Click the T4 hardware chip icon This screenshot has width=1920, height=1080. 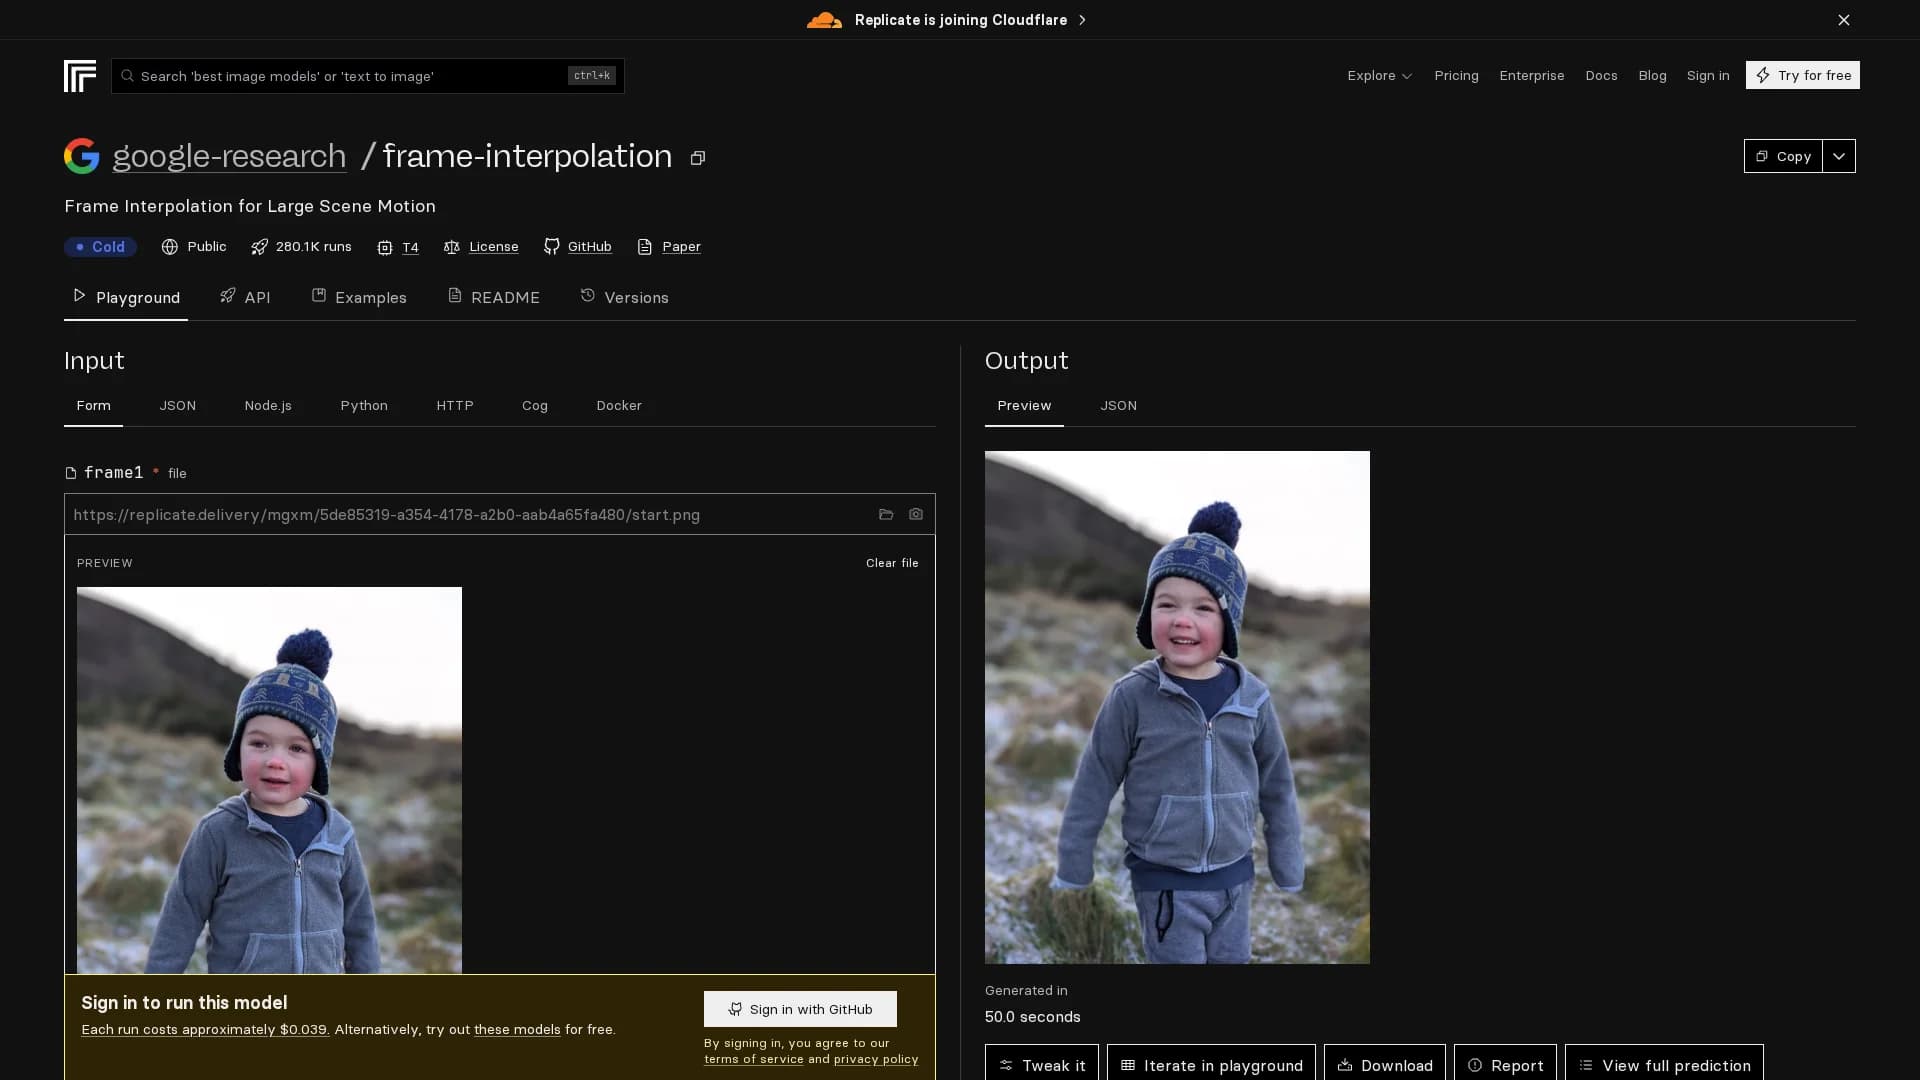tap(385, 247)
